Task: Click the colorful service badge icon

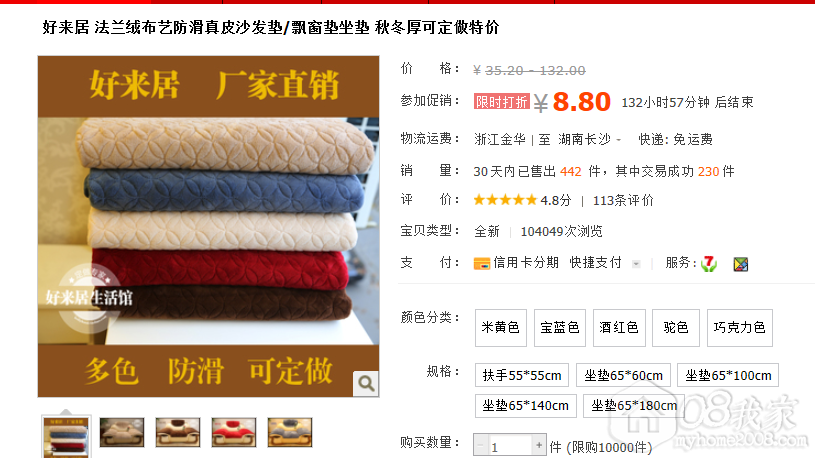Action: (741, 264)
